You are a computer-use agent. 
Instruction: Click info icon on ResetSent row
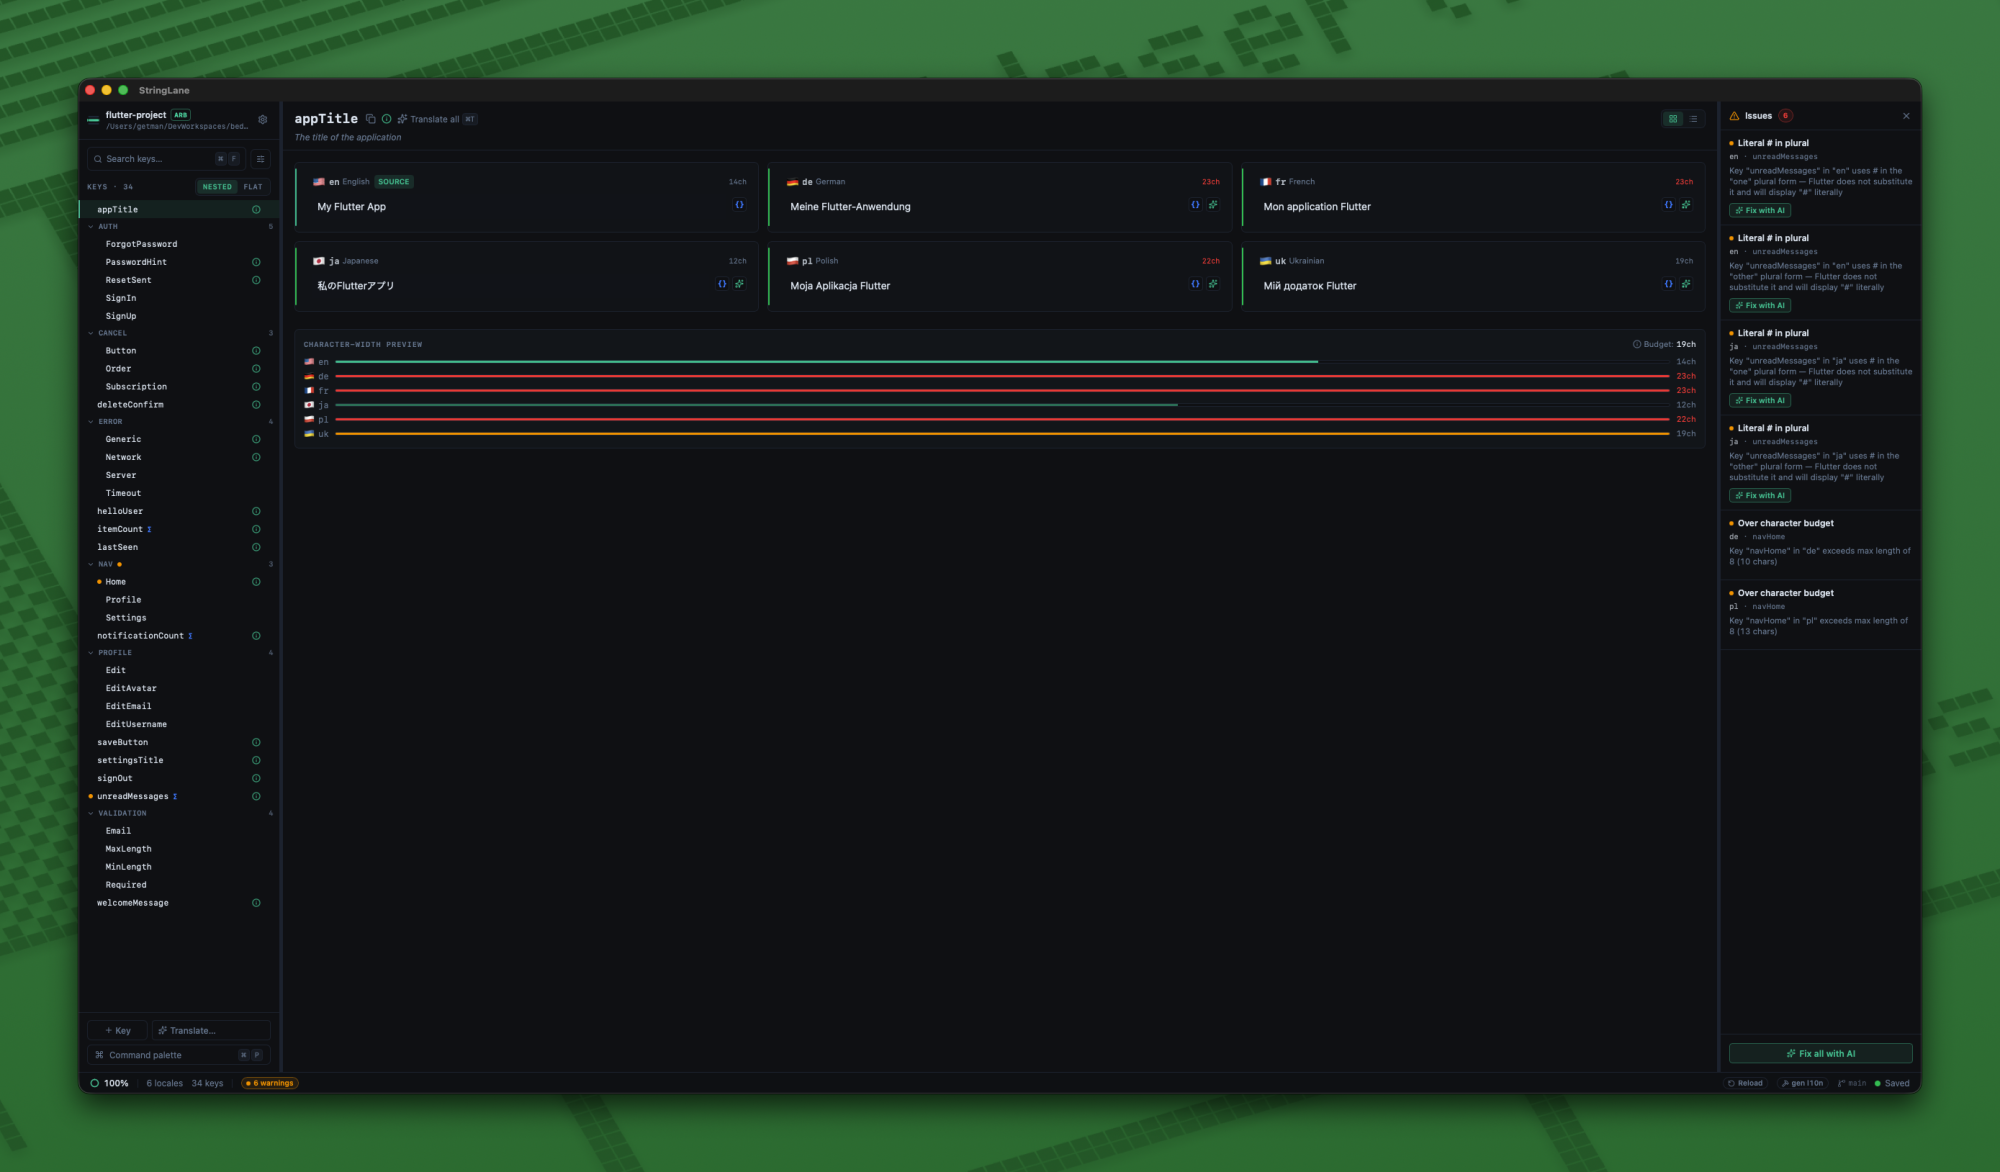(256, 280)
